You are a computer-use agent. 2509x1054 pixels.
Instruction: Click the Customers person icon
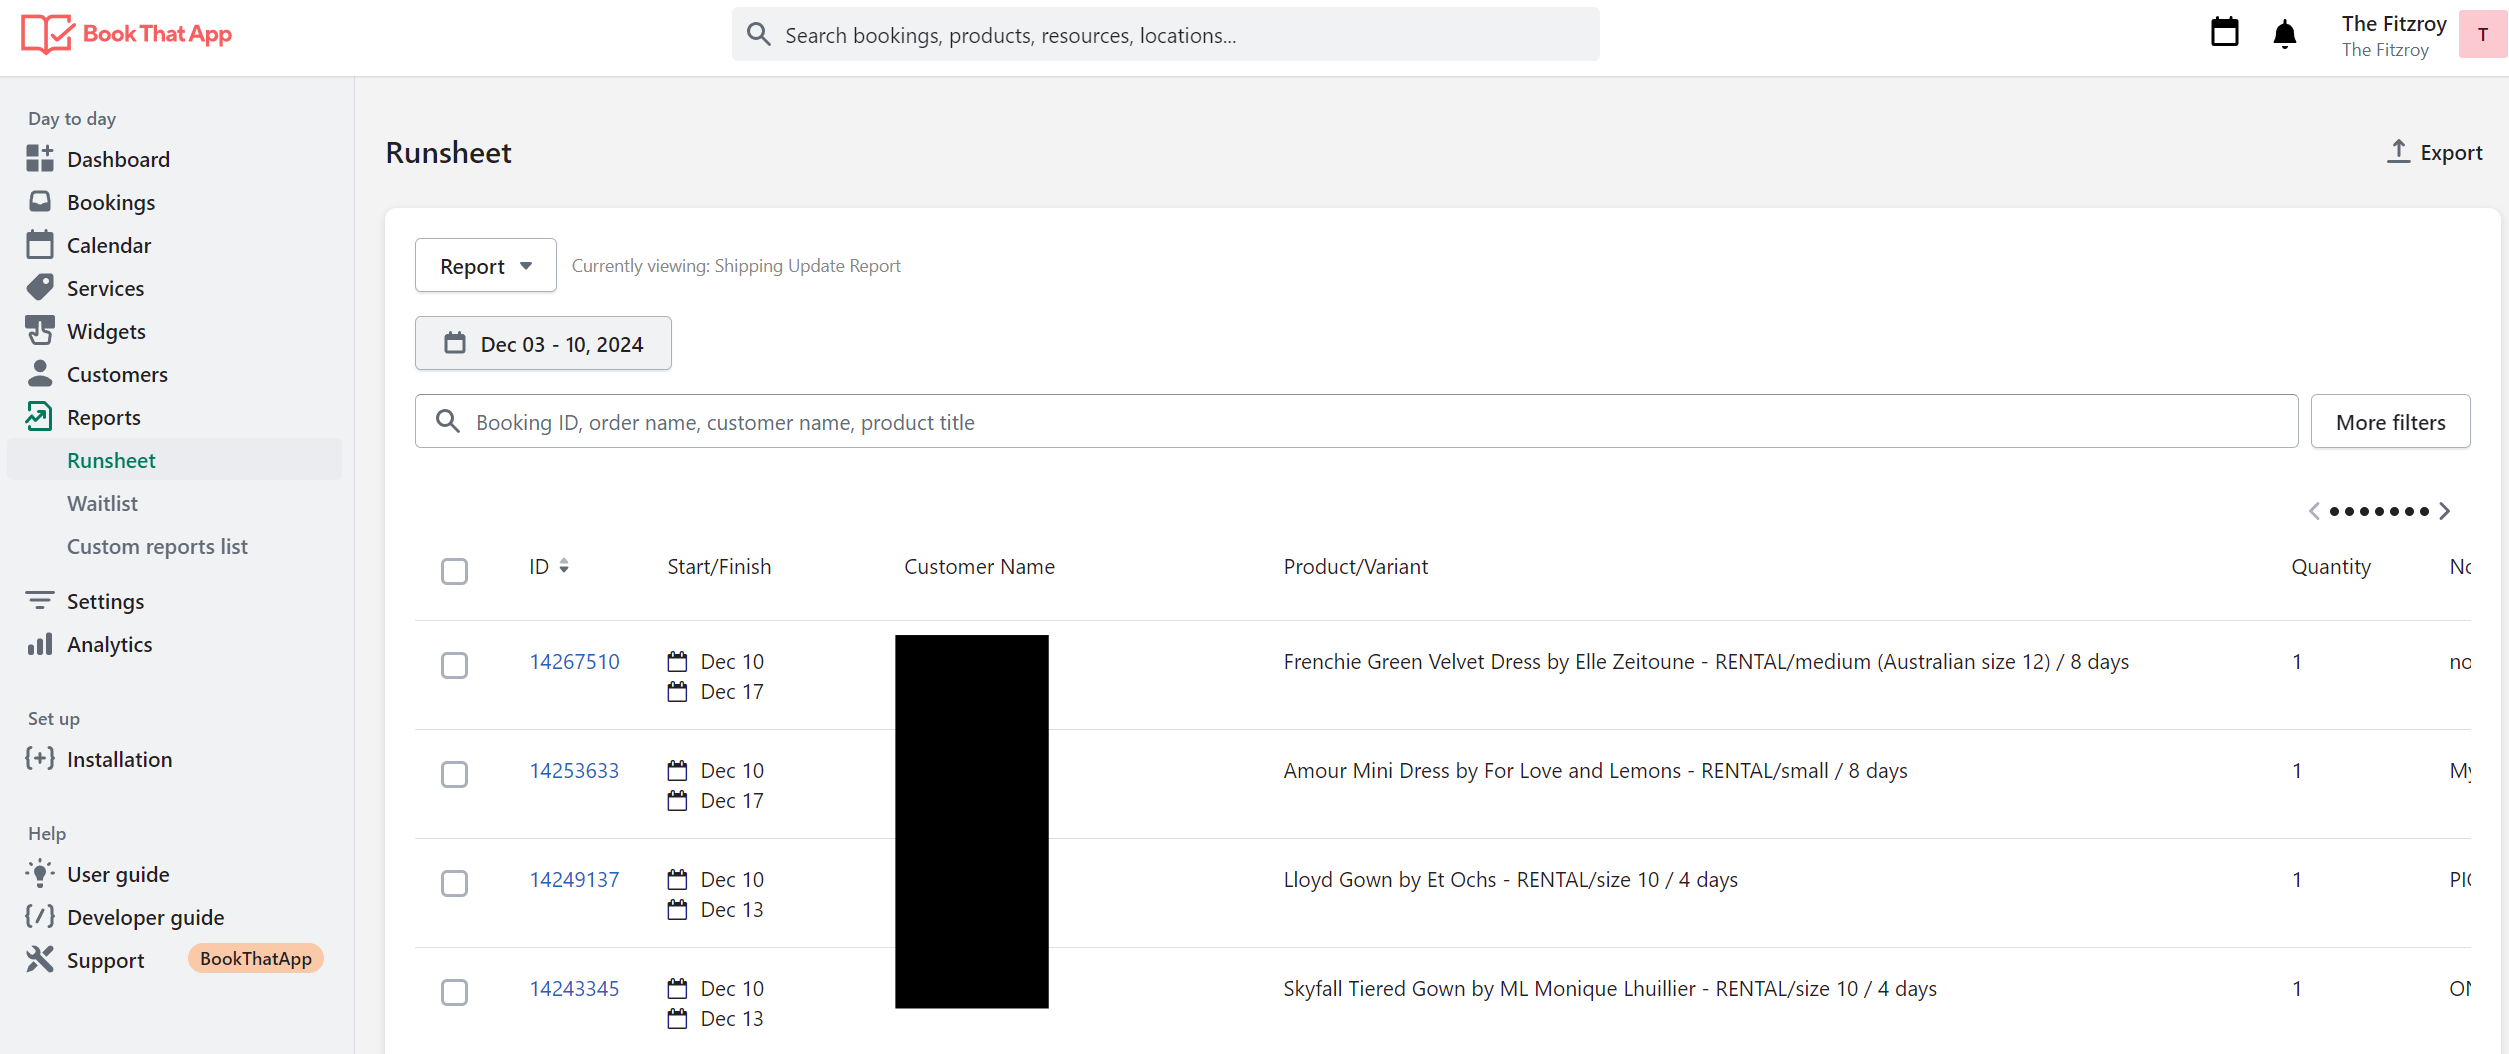pos(40,373)
